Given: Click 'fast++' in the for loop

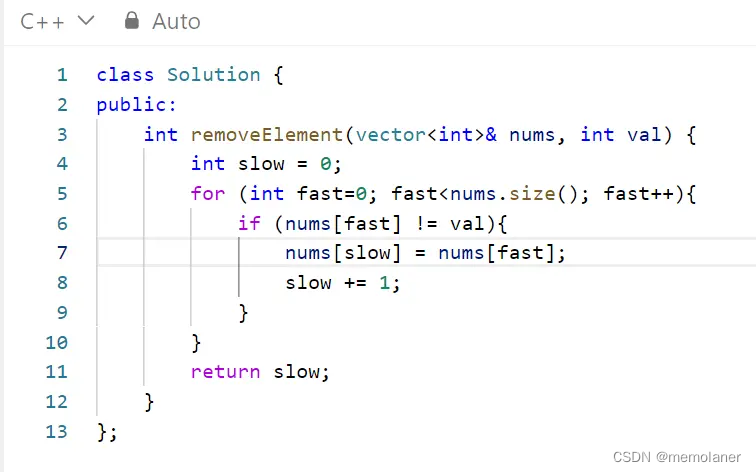Looking at the screenshot, I should coord(638,194).
